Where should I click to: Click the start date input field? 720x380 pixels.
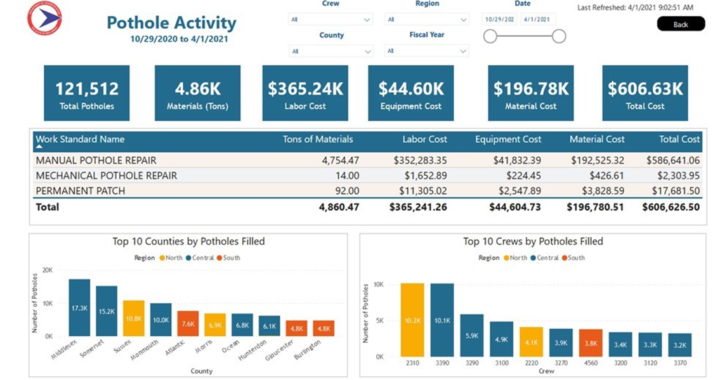pos(500,20)
